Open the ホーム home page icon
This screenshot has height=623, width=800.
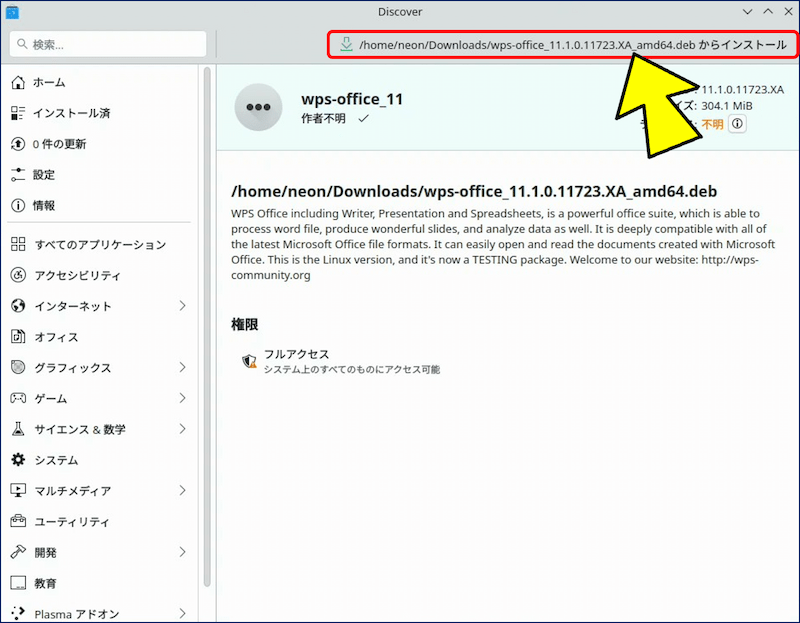click(x=18, y=82)
